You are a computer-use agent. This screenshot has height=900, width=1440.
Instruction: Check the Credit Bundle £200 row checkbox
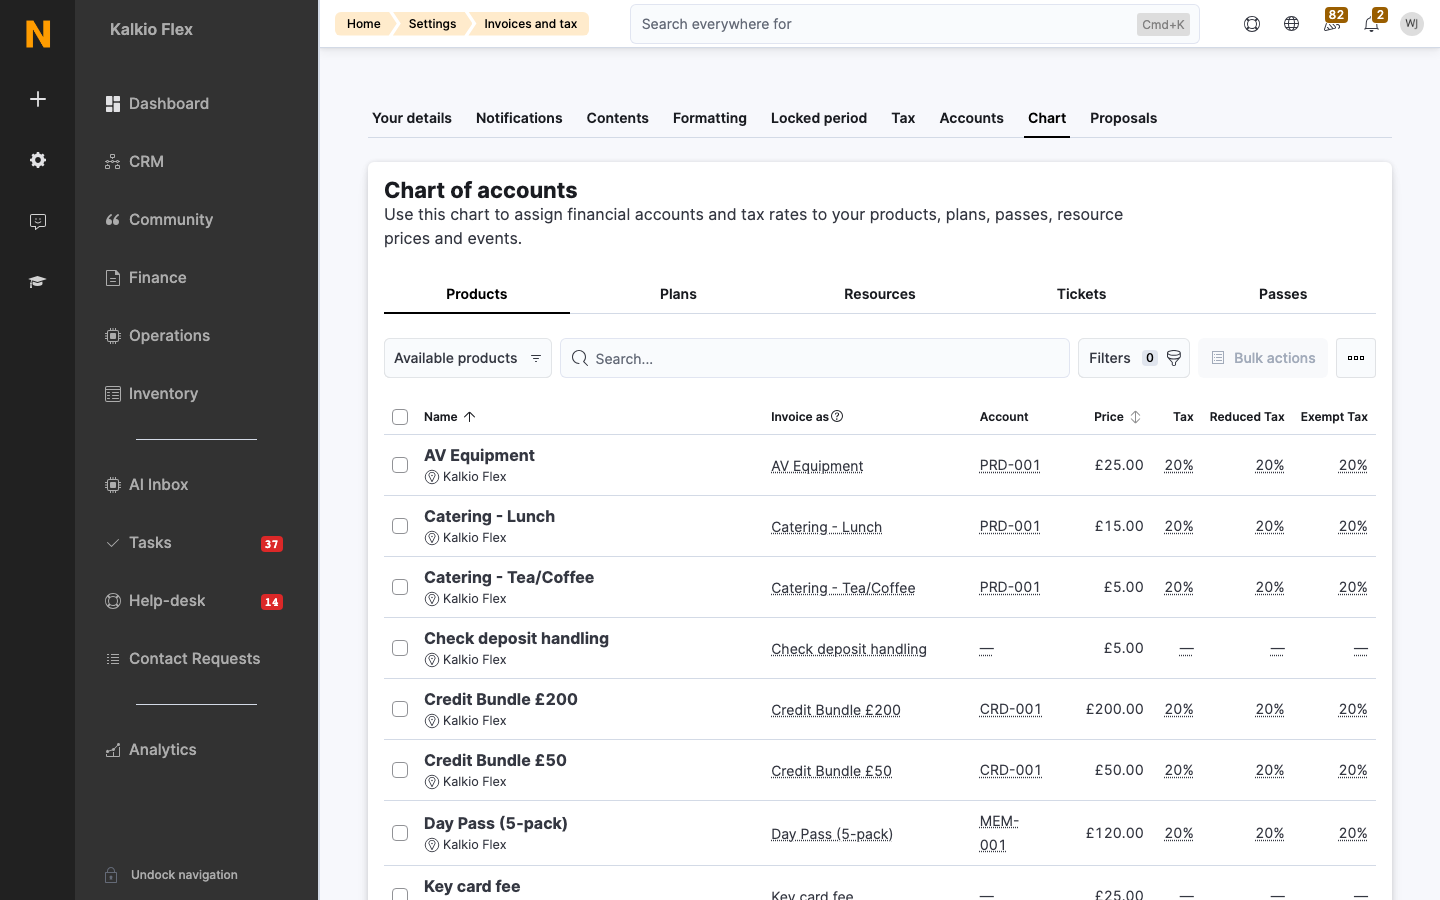400,709
